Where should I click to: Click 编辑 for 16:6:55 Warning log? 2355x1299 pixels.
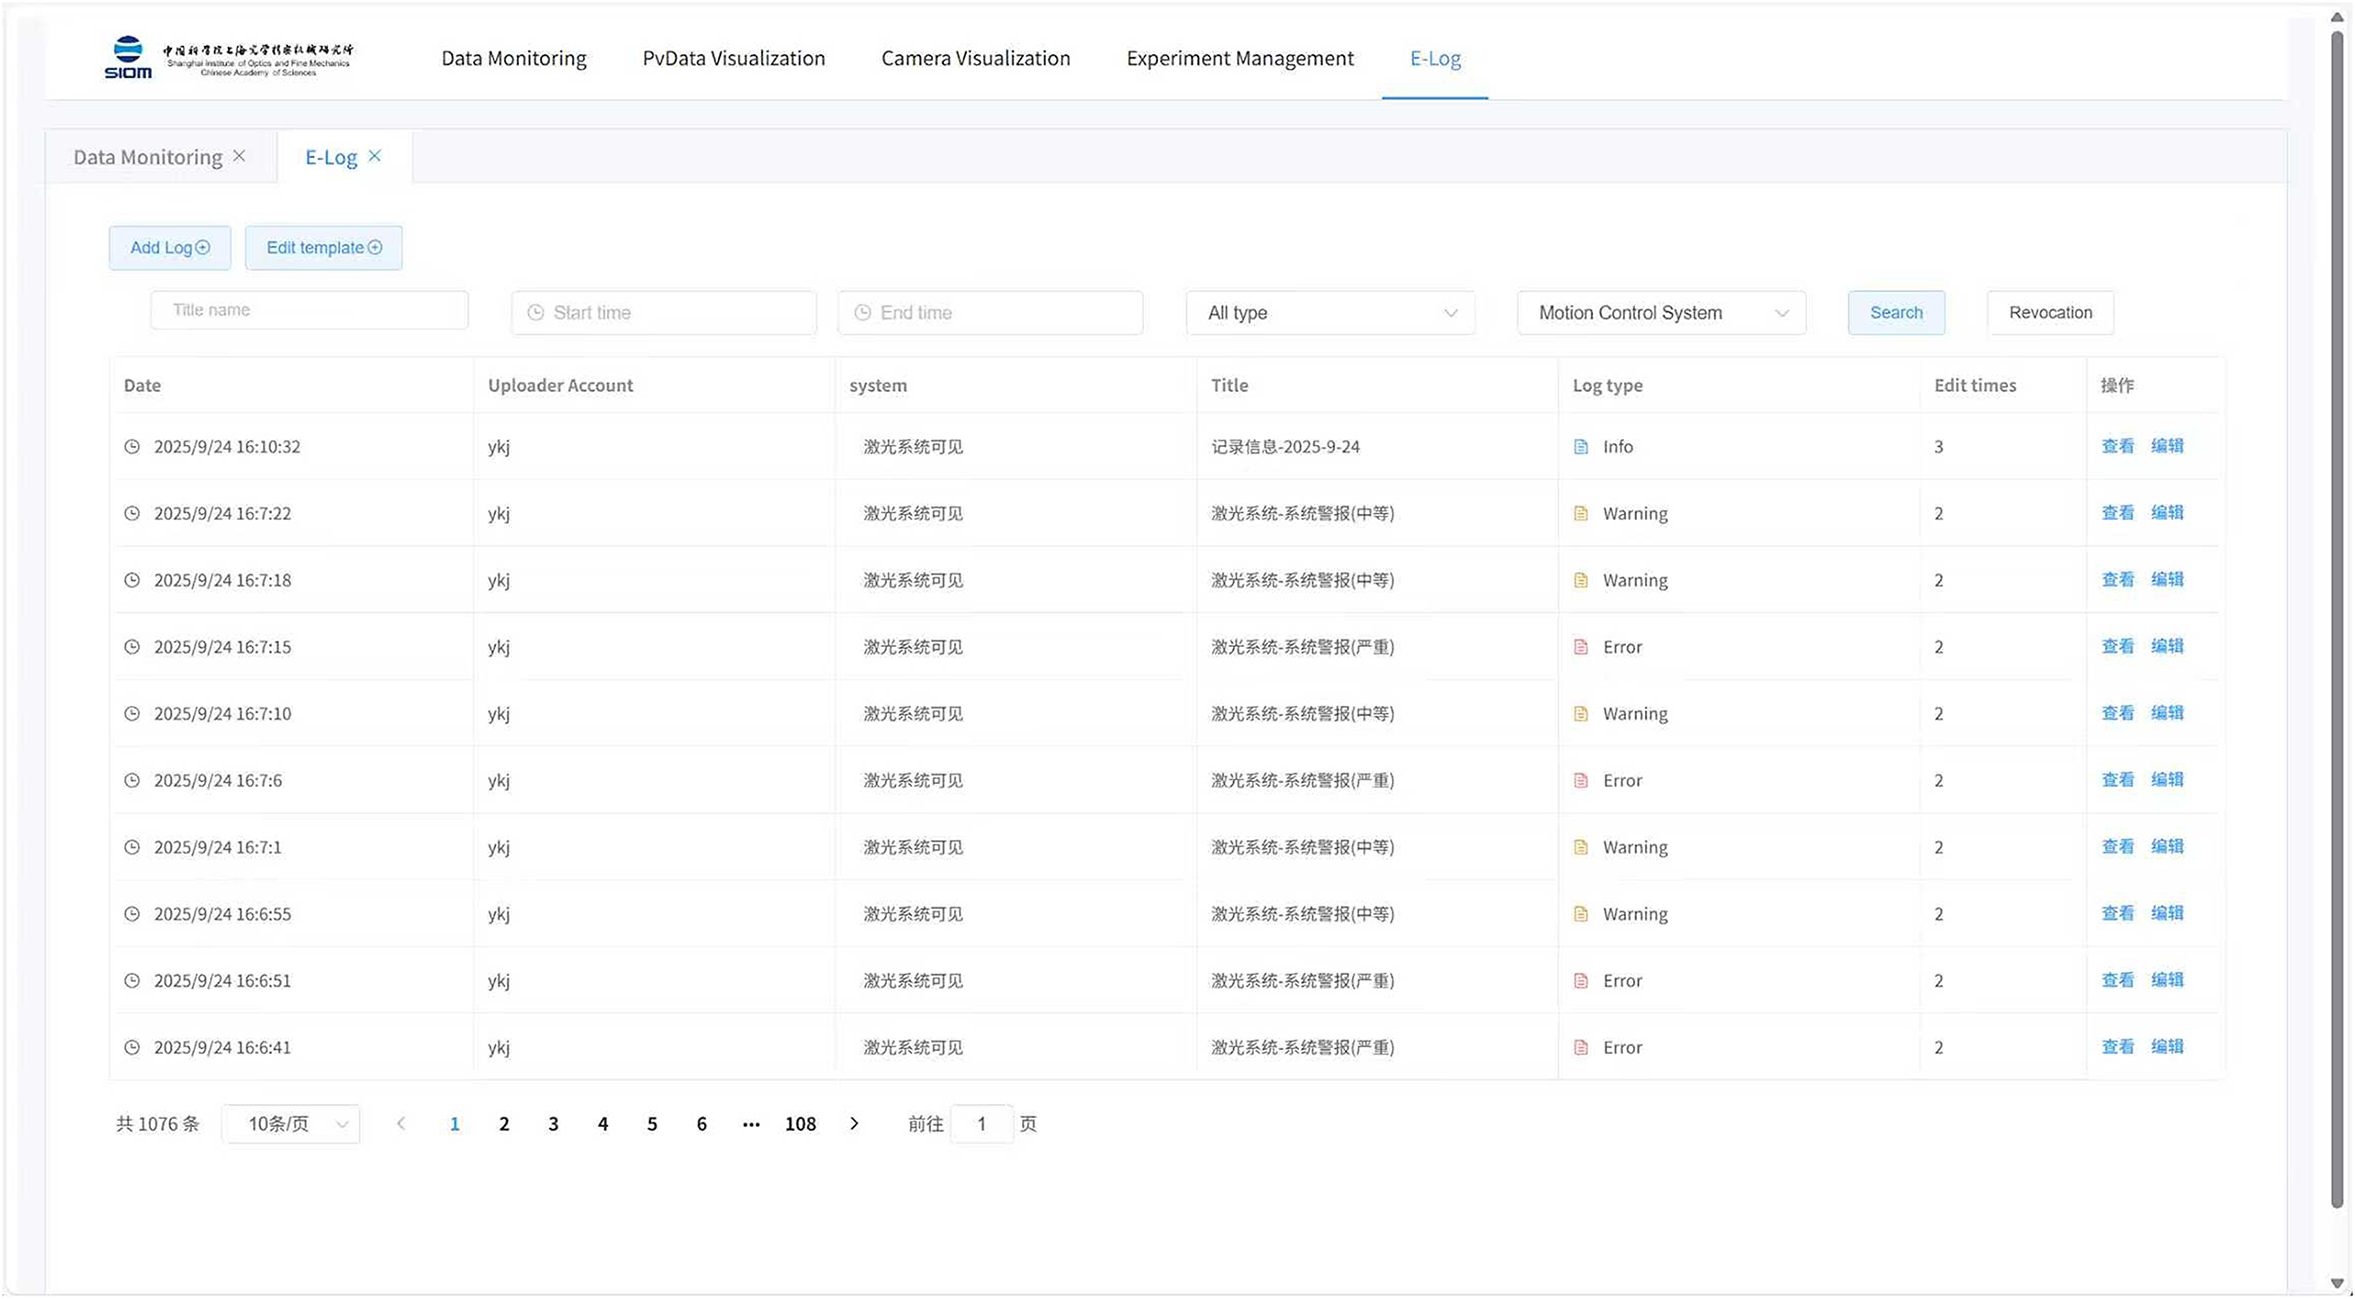2167,913
